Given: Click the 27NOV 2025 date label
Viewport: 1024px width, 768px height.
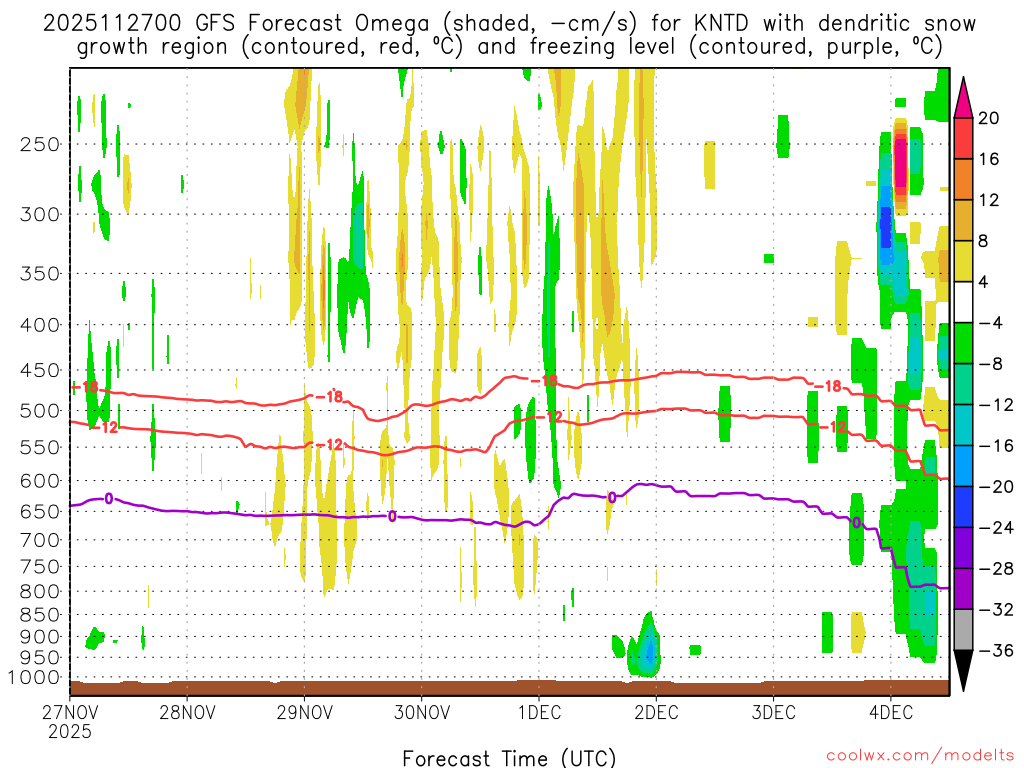Looking at the screenshot, I should point(70,721).
